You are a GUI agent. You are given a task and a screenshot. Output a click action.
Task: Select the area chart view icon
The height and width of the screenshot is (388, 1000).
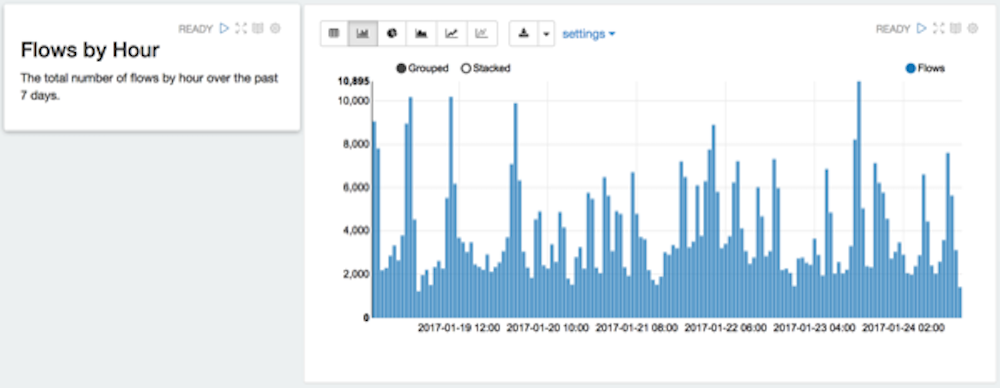(x=422, y=33)
